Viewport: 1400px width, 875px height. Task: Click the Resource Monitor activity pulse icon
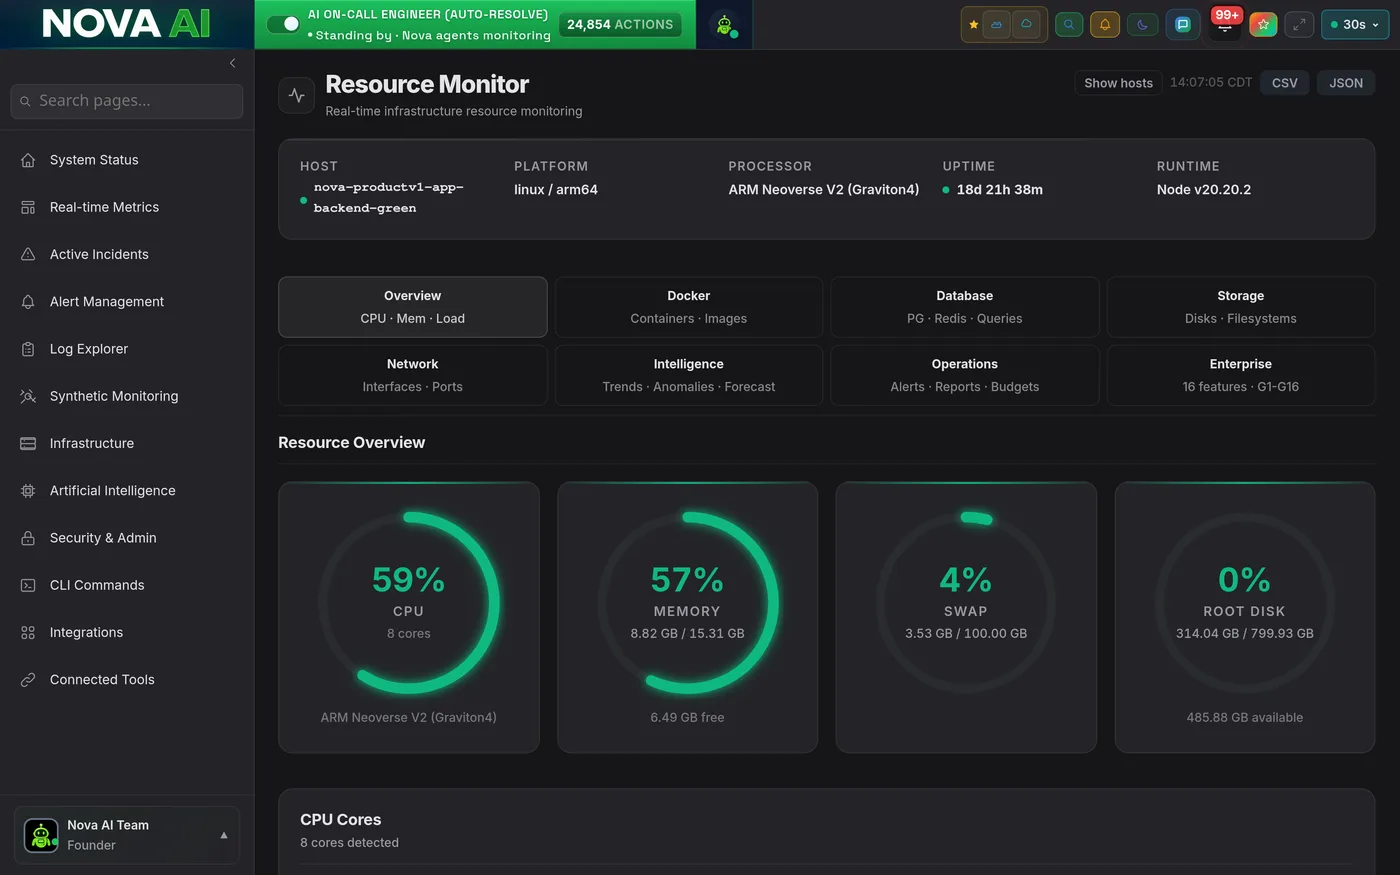297,95
